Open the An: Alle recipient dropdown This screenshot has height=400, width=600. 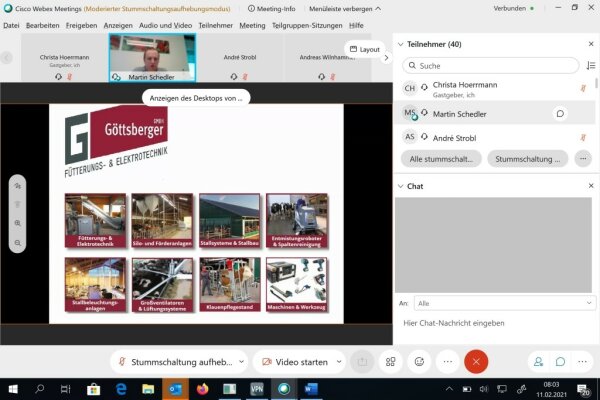point(504,303)
